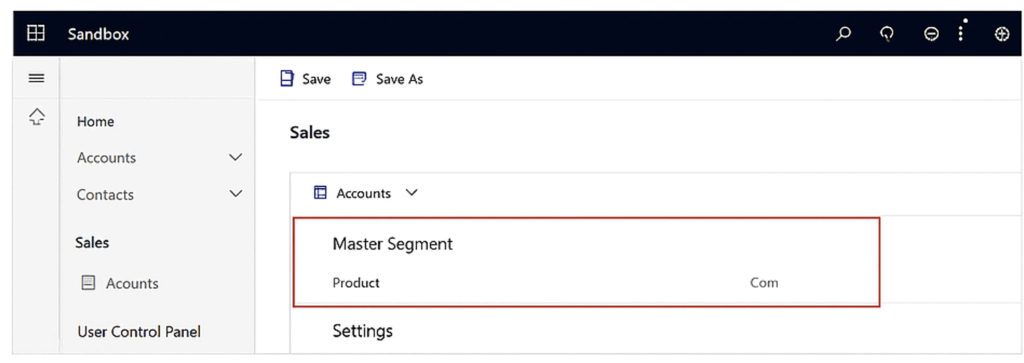
Task: Click the lightbulb icon in top bar
Action: click(886, 35)
